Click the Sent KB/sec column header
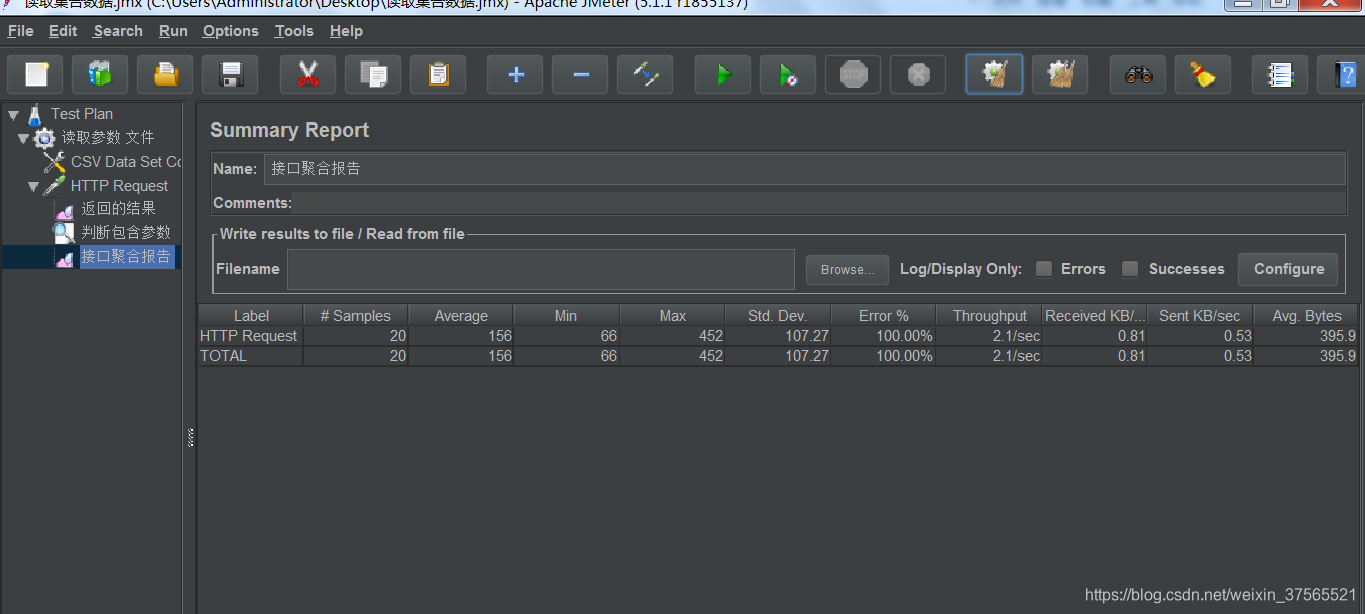This screenshot has width=1365, height=614. pos(1199,315)
